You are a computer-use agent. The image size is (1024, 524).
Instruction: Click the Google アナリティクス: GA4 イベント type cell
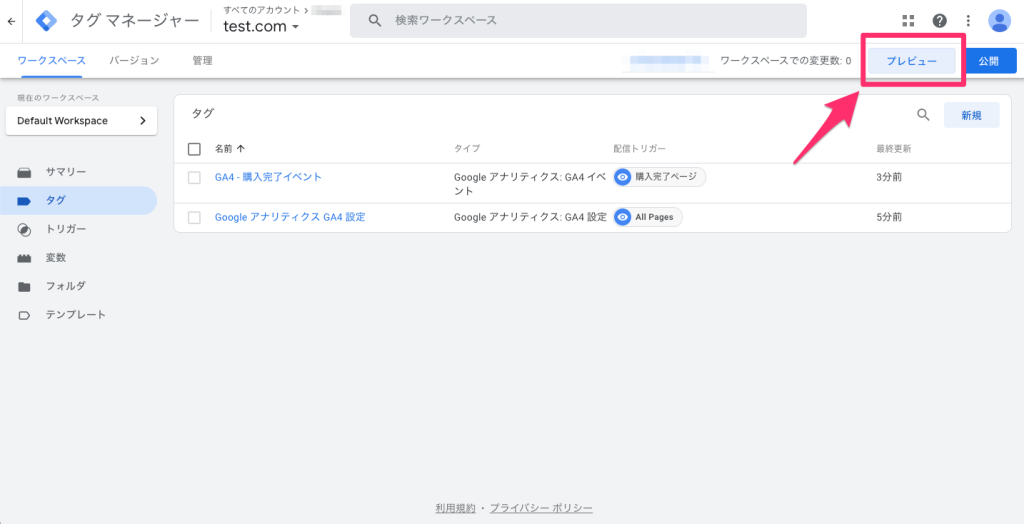(x=530, y=184)
